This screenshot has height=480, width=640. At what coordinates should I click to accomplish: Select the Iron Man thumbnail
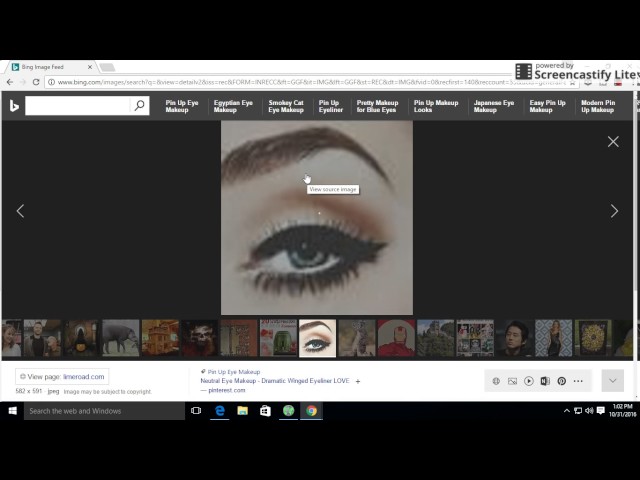(x=396, y=338)
